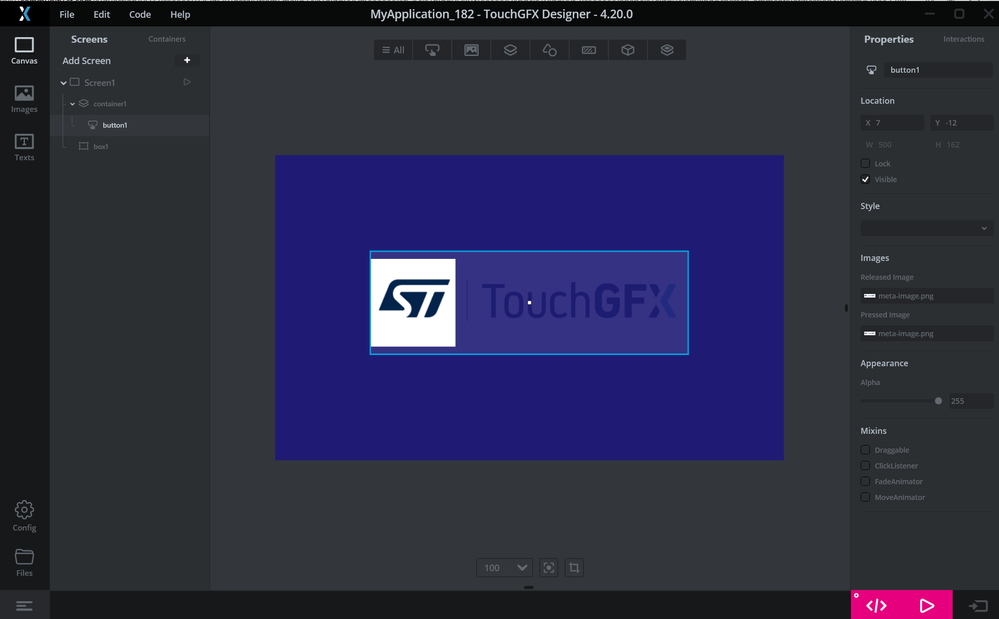999x619 pixels.
Task: Open the Canvas view in sidebar
Action: [24, 51]
